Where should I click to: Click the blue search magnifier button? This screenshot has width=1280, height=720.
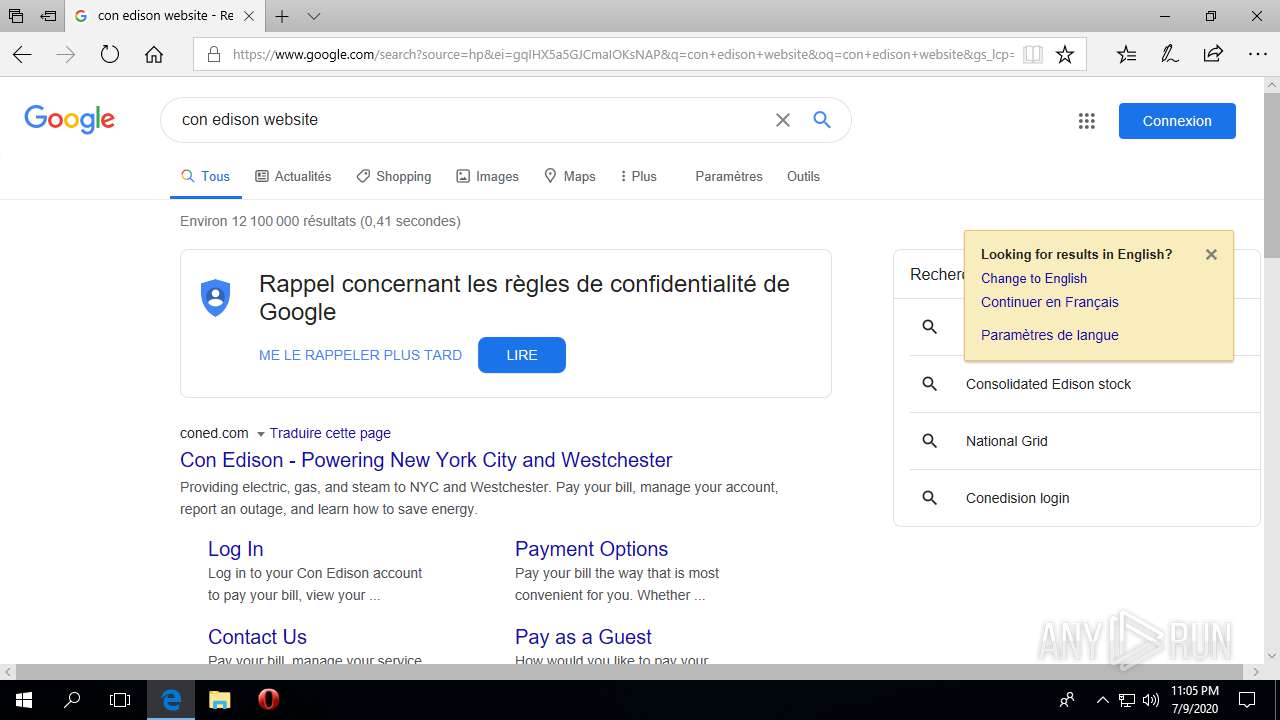(822, 120)
